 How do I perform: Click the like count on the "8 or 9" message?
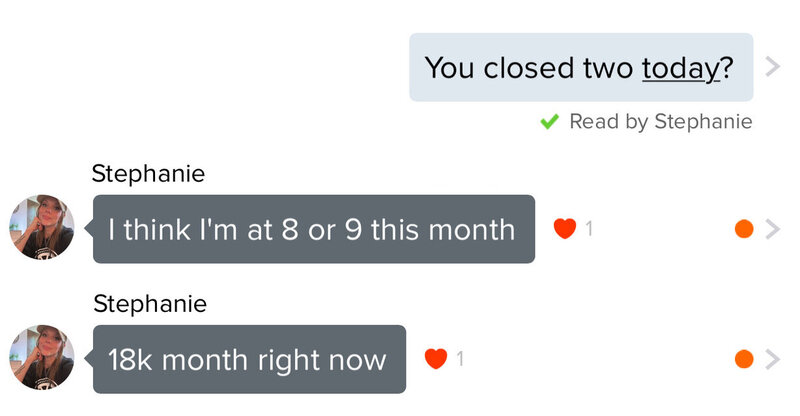click(589, 229)
